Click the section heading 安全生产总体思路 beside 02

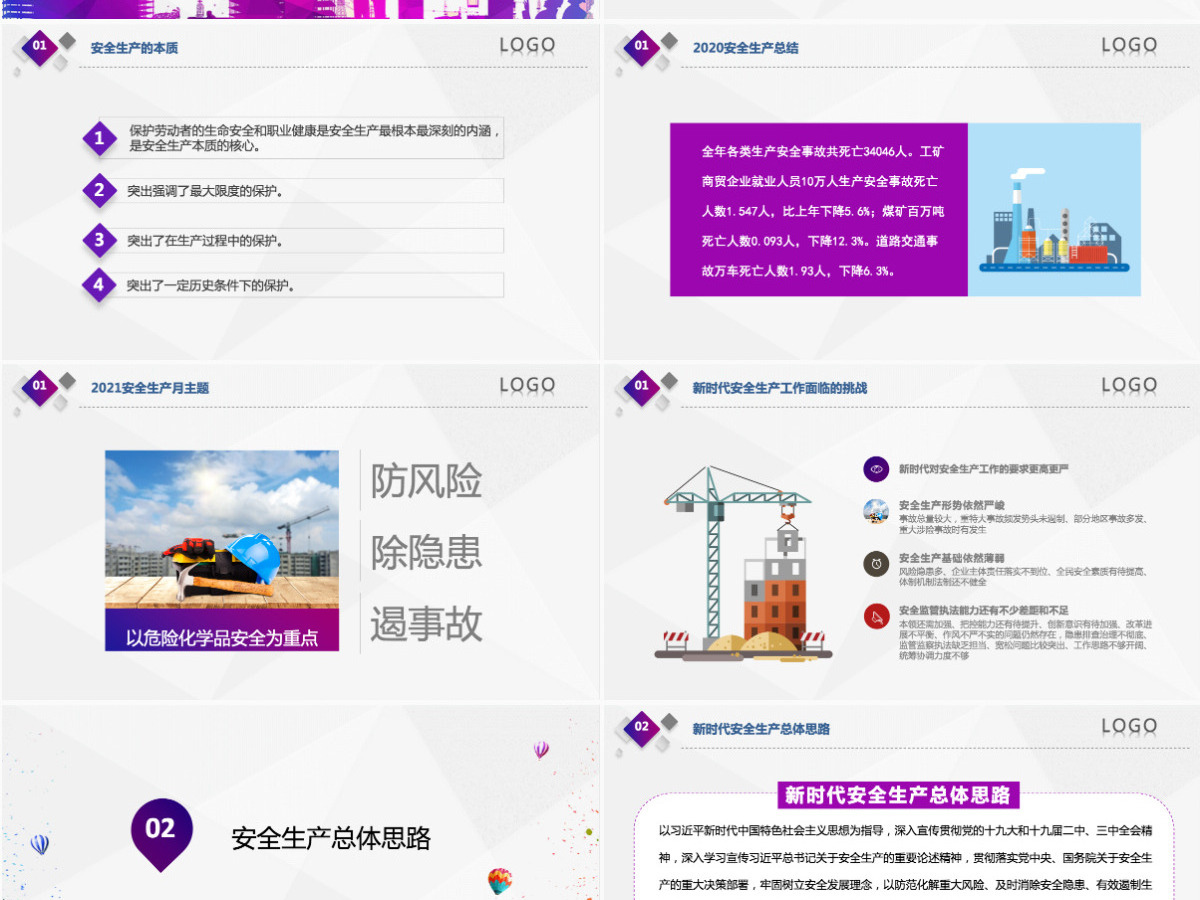click(x=331, y=838)
